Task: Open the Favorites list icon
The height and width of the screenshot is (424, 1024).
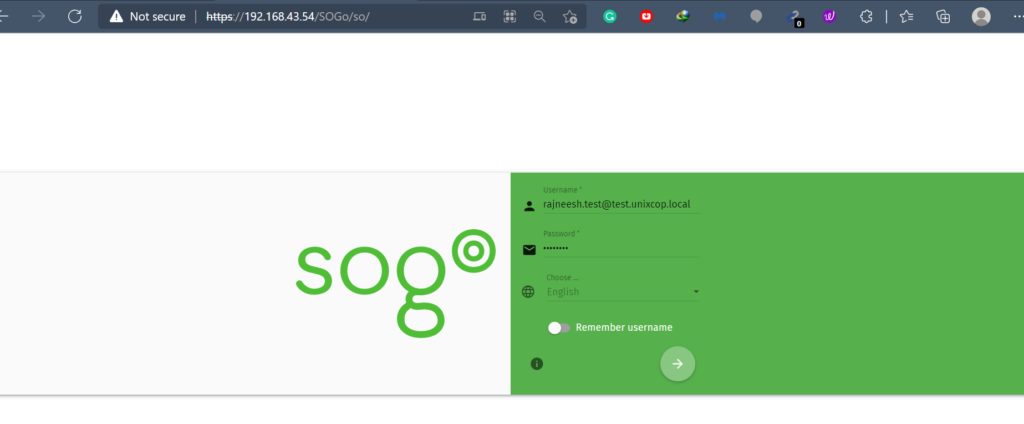Action: 906,16
